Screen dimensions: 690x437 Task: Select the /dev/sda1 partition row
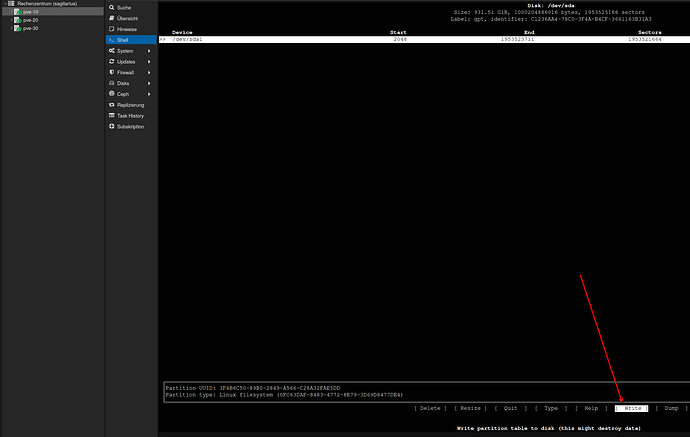pyautogui.click(x=424, y=39)
